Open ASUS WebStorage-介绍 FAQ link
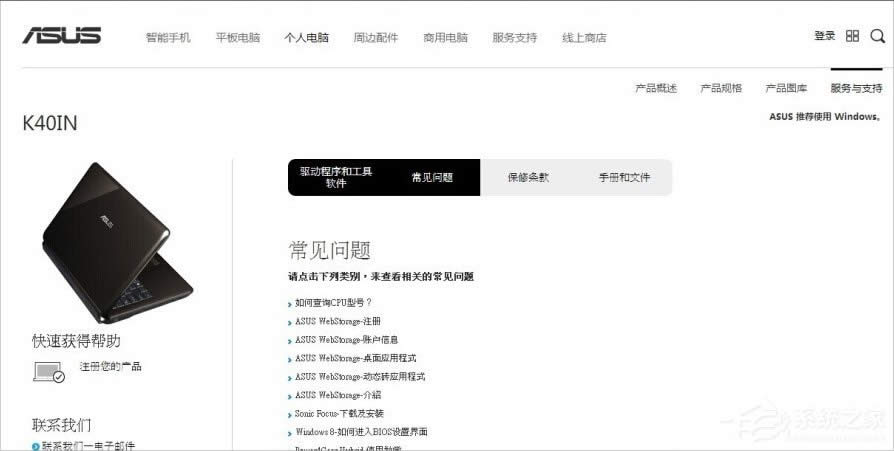The image size is (894, 451). 338,395
